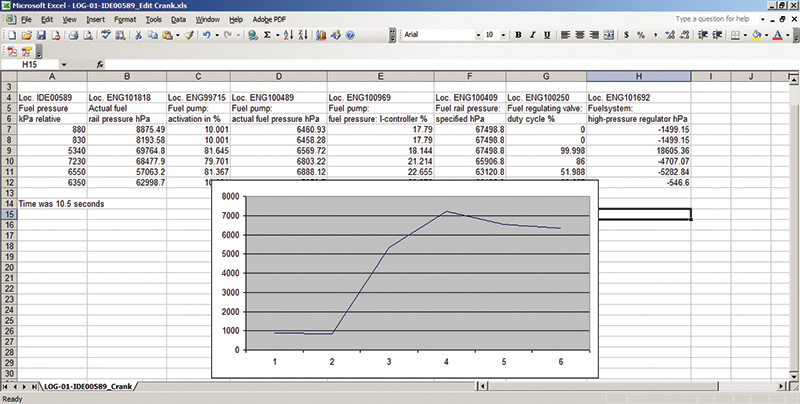Click the fuel pressure line chart
This screenshot has width=800, height=404.
point(405,279)
